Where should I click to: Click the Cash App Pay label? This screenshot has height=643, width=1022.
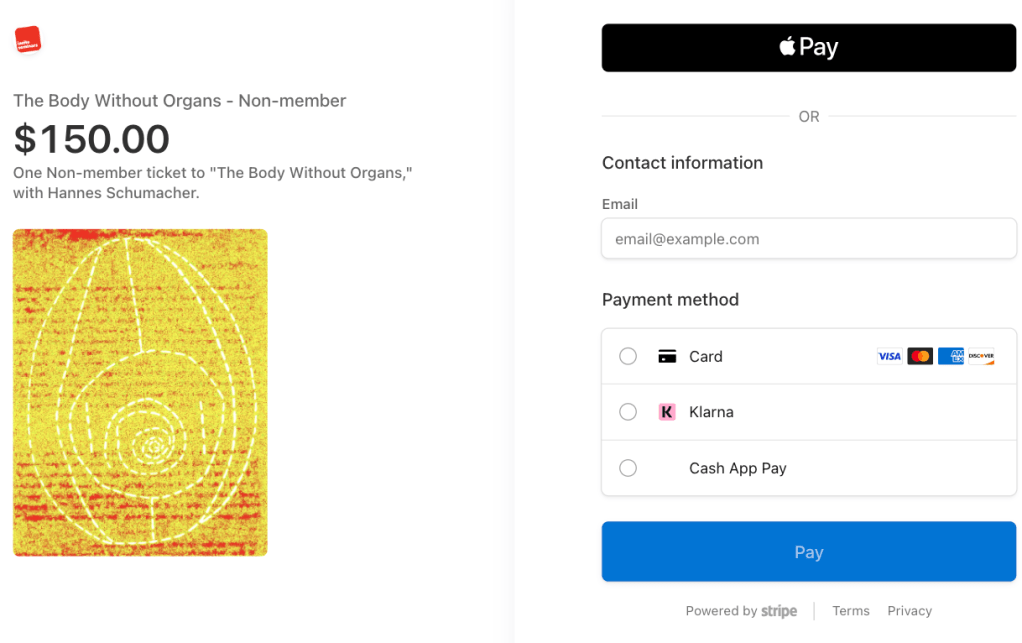pos(738,468)
